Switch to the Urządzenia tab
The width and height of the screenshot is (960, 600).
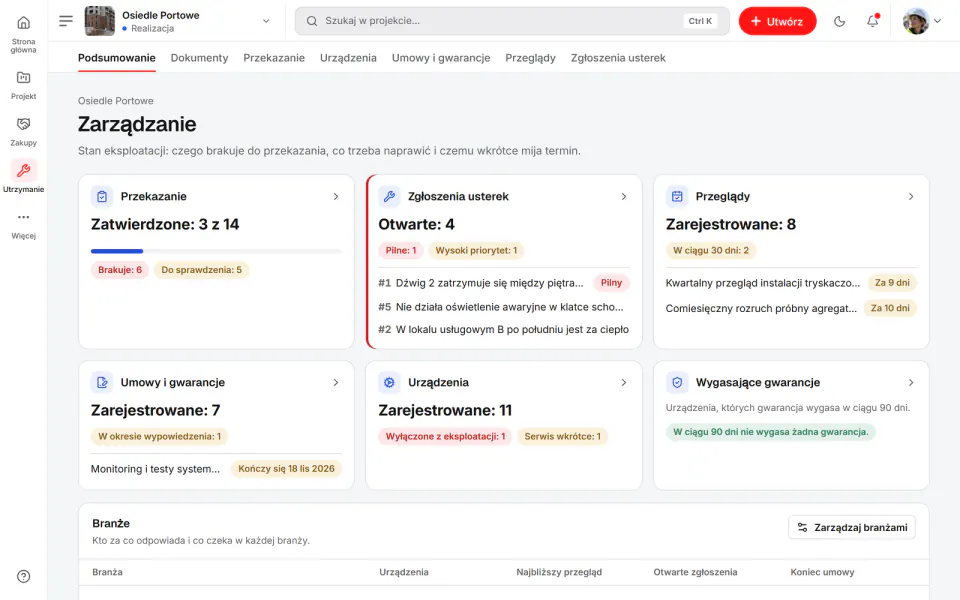[x=348, y=58]
